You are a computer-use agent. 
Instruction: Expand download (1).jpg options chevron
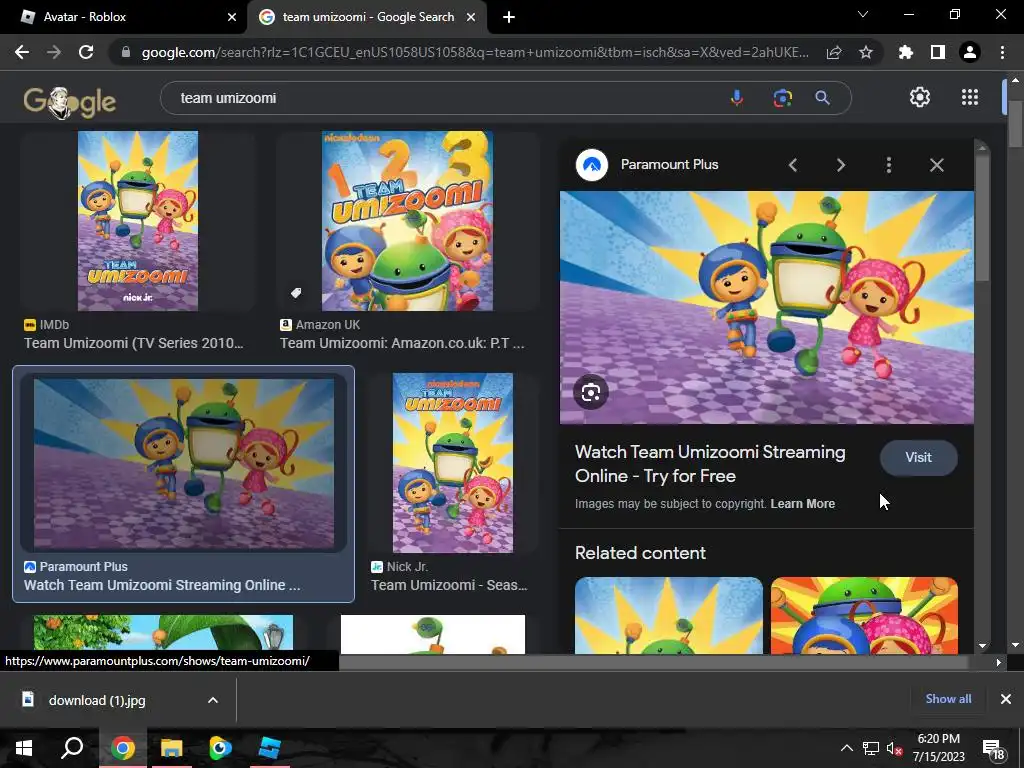[x=213, y=700]
